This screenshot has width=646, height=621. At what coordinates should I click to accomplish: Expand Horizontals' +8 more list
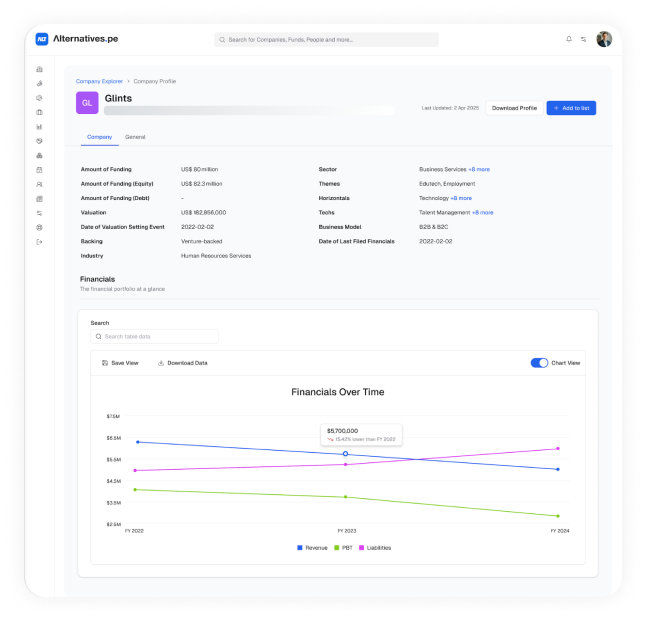click(x=461, y=198)
